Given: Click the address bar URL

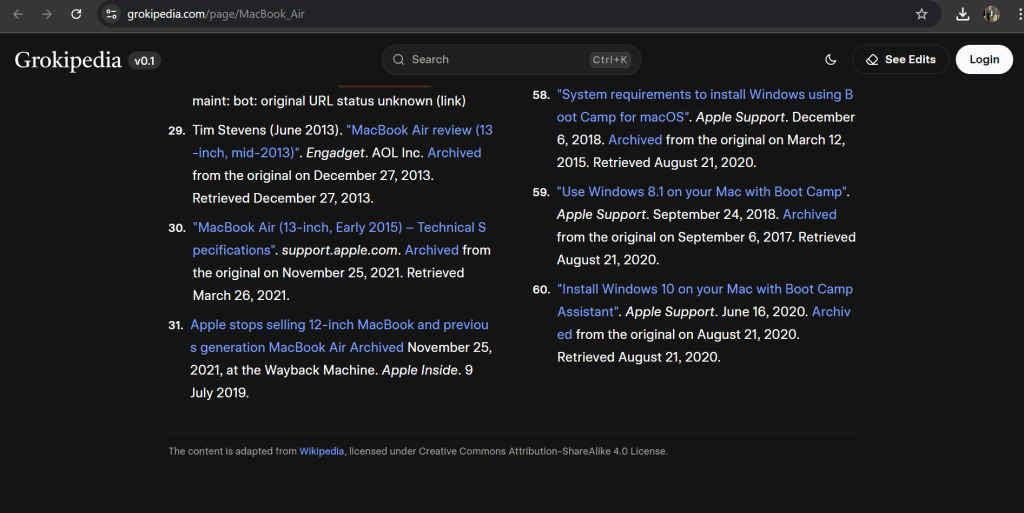Looking at the screenshot, I should click(x=215, y=14).
